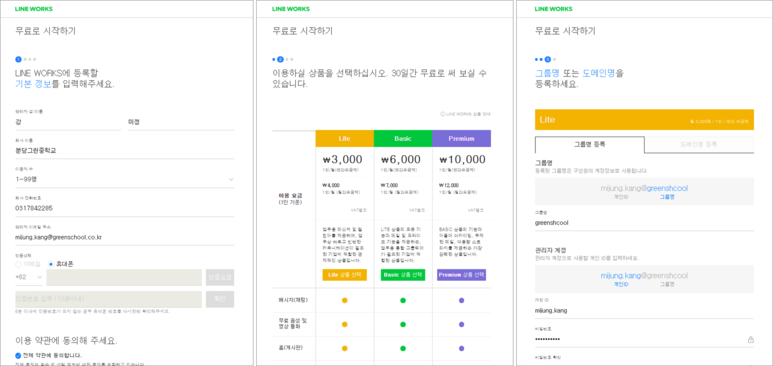773x366 pixels.
Task: Click the 관리자 계정 section heading
Action: tap(550, 250)
